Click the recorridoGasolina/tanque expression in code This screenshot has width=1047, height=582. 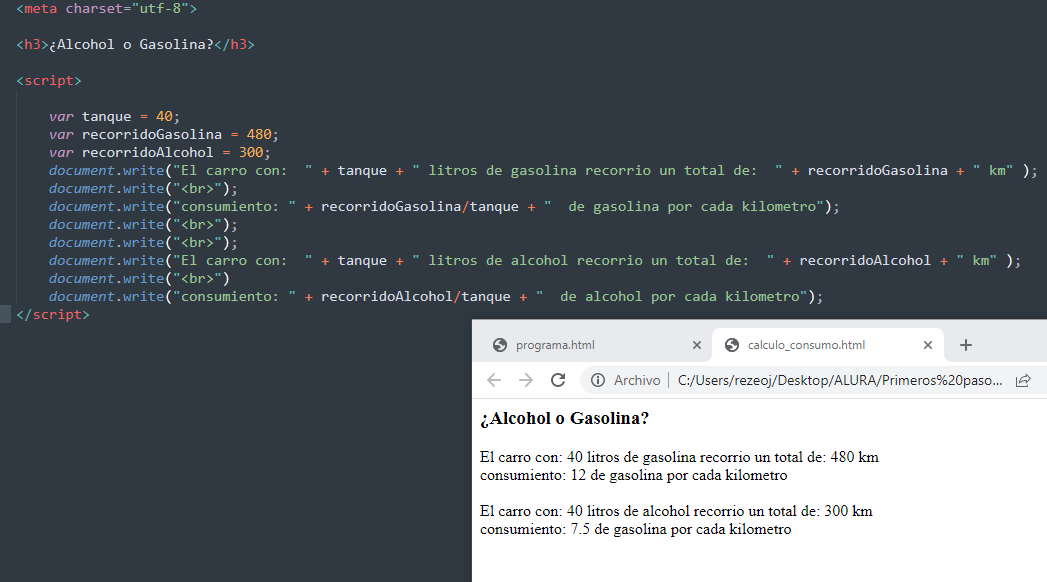coord(419,207)
